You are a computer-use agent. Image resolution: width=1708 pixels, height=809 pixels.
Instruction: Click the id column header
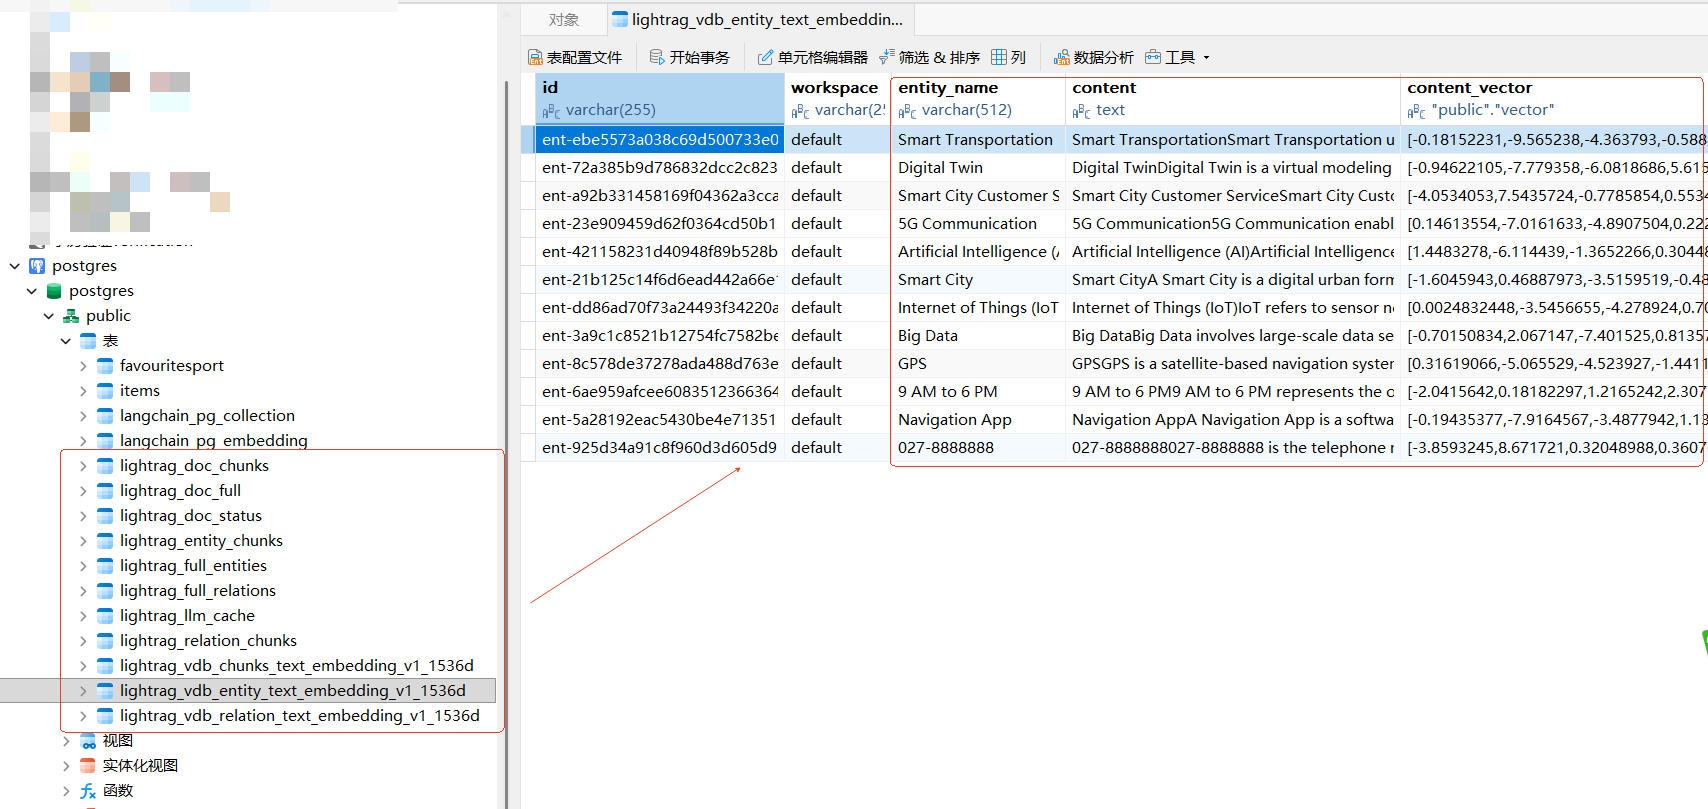click(660, 99)
